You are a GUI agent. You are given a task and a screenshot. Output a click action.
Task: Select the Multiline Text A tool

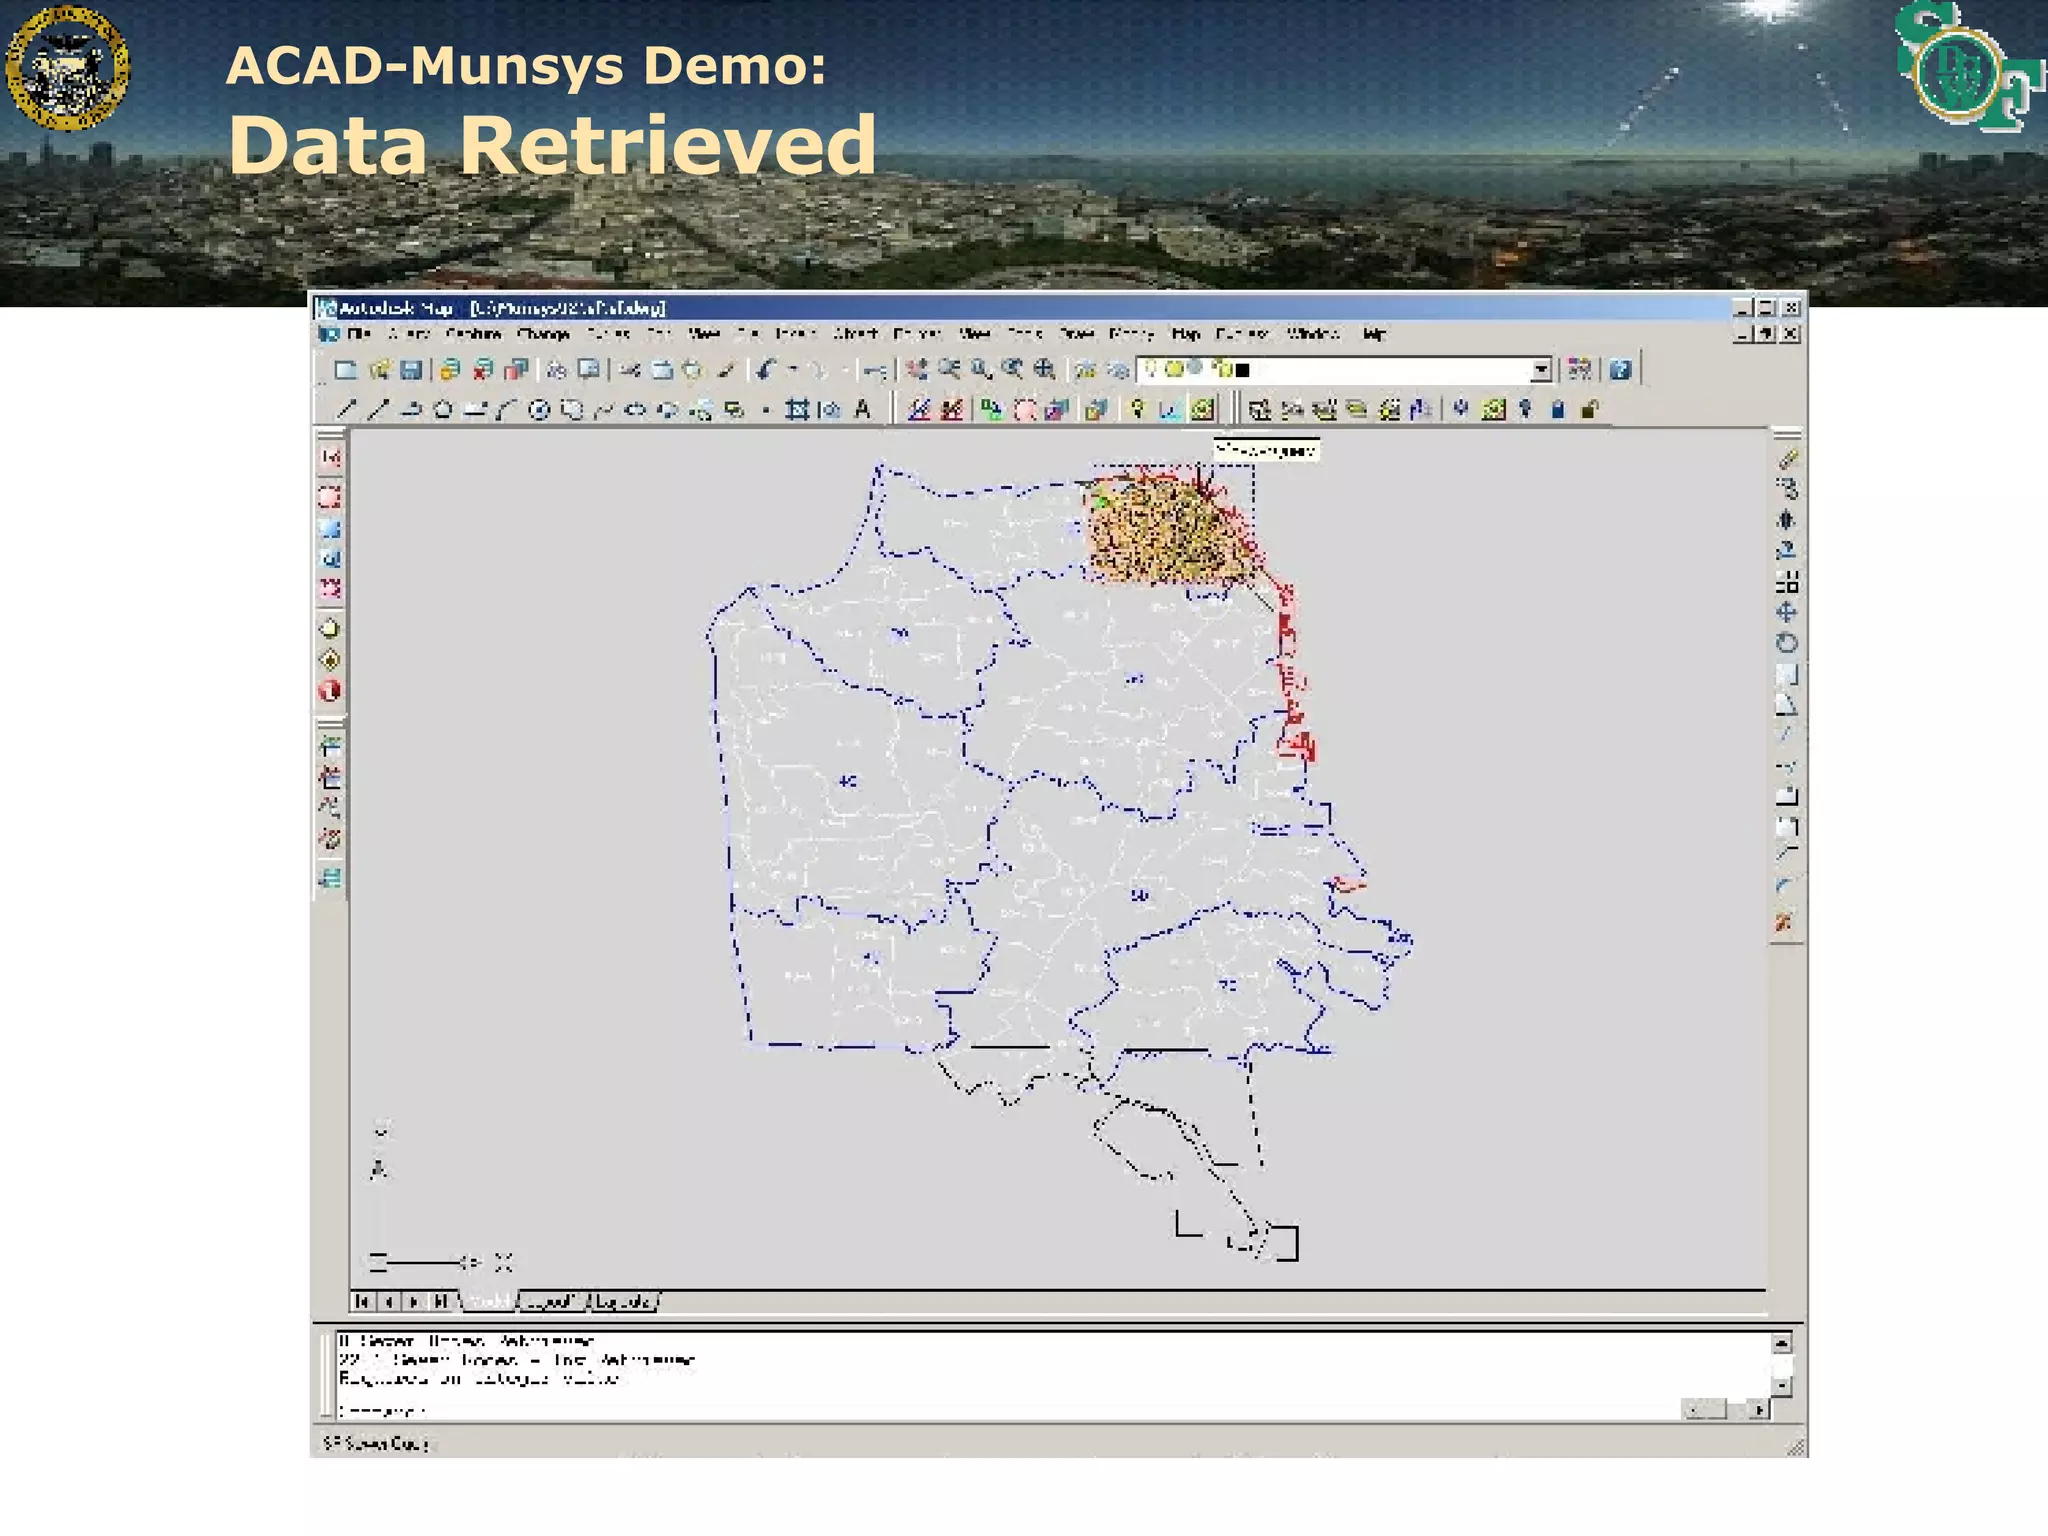click(x=862, y=409)
